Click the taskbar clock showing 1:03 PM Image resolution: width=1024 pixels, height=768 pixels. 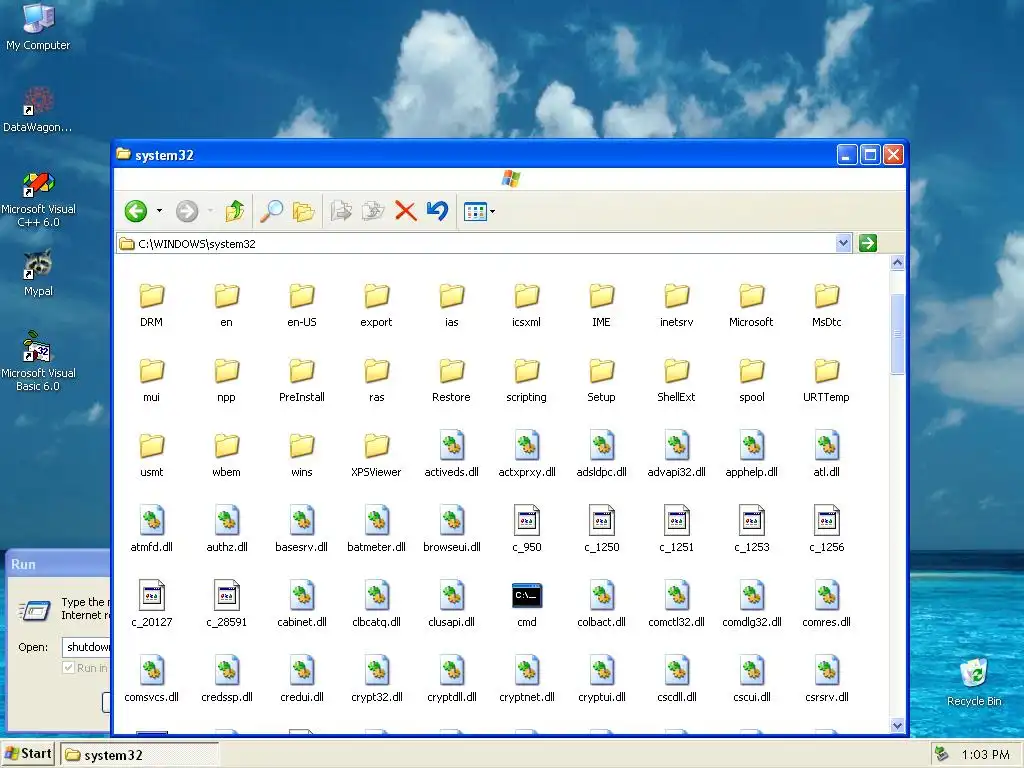point(985,755)
